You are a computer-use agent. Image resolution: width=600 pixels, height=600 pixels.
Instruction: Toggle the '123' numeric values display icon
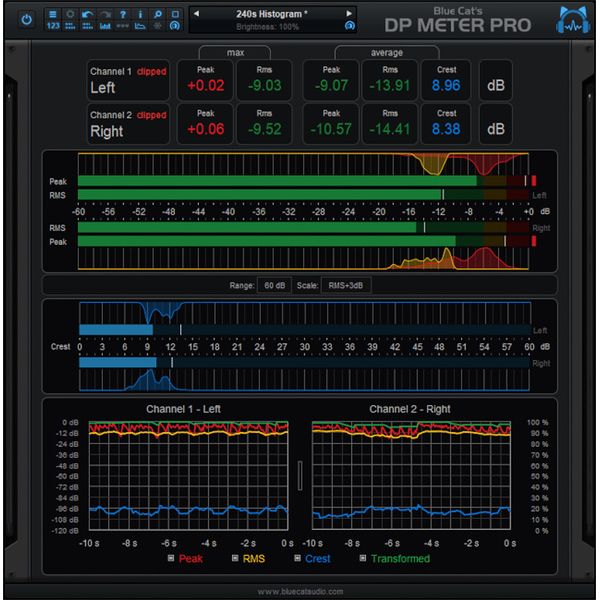[53, 26]
